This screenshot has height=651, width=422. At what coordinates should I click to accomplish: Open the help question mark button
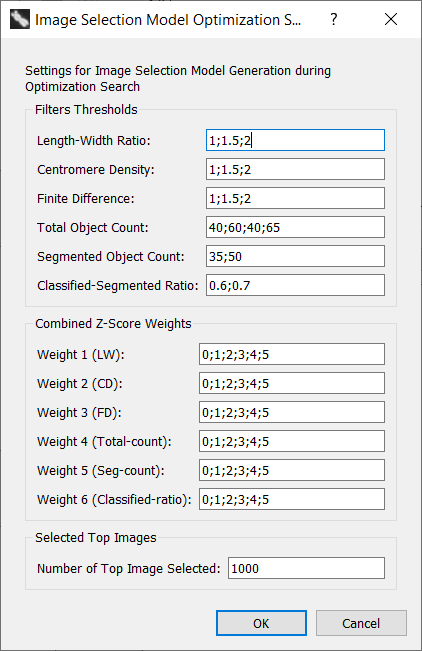click(x=334, y=19)
